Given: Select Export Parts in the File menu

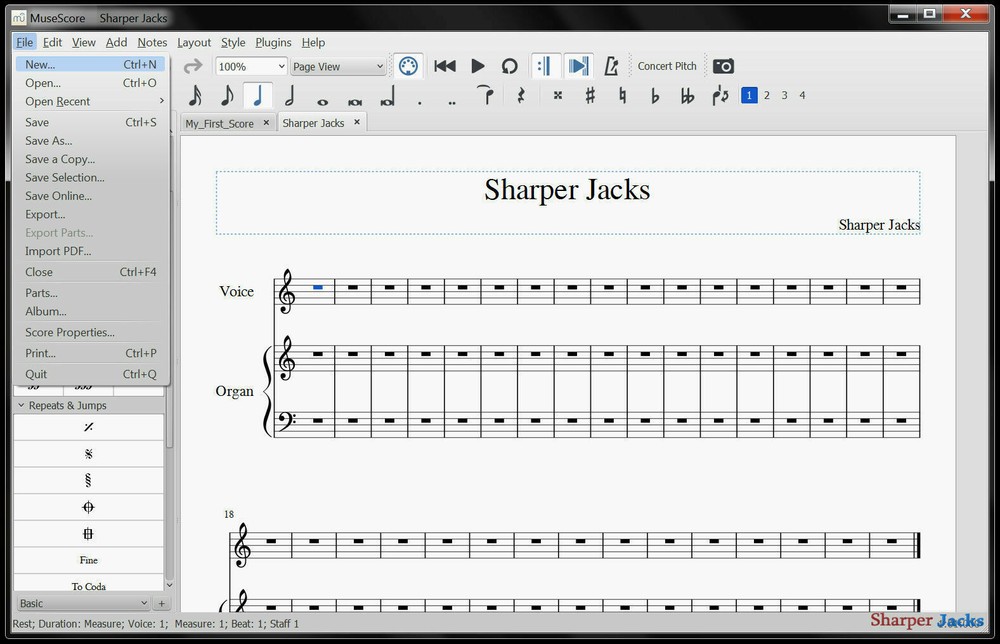Looking at the screenshot, I should point(59,232).
